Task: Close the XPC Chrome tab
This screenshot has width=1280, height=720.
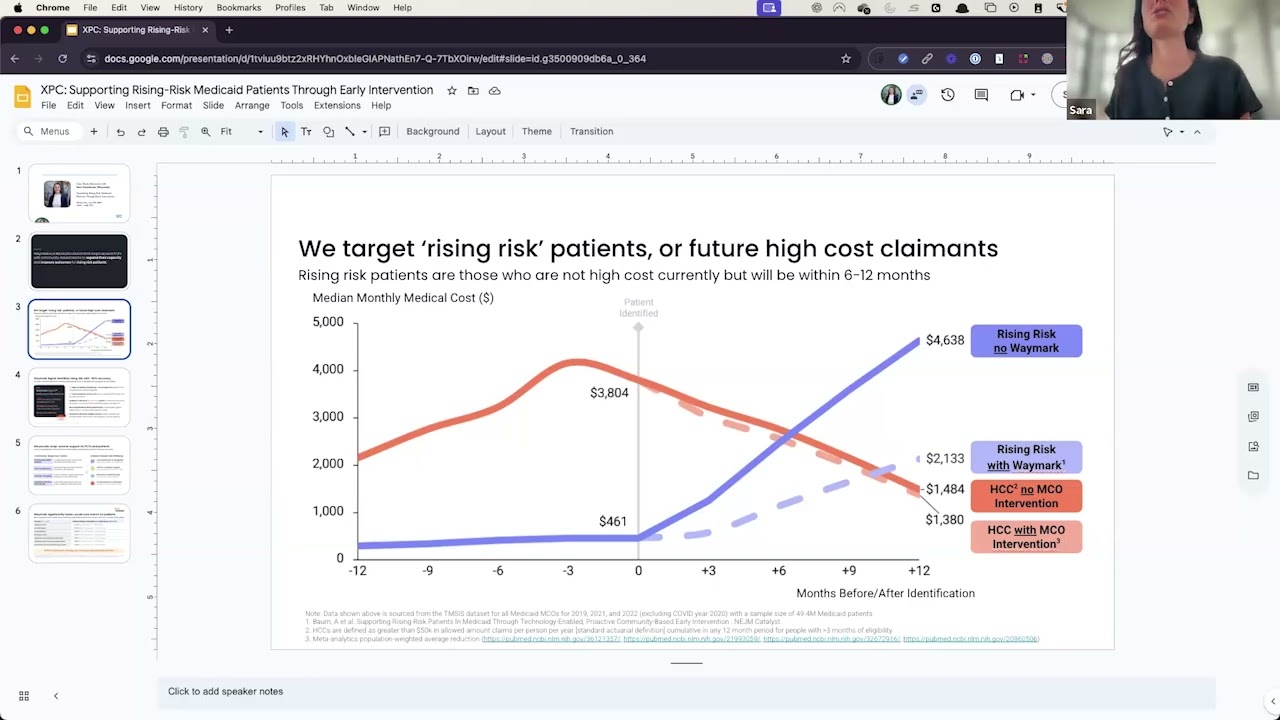Action: (205, 30)
